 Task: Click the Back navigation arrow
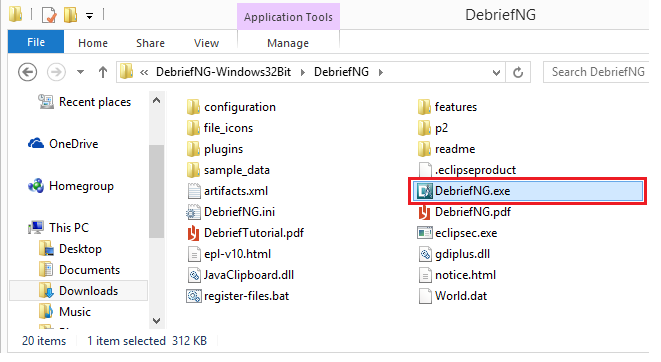pyautogui.click(x=27, y=72)
